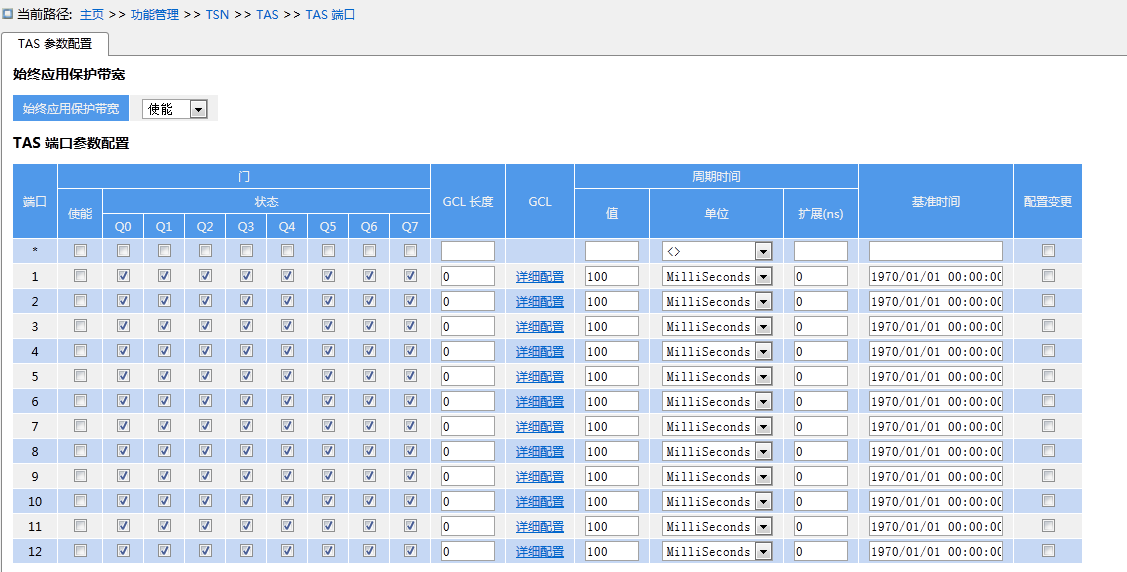Focus GCL 长度 field for port 6

(x=467, y=401)
